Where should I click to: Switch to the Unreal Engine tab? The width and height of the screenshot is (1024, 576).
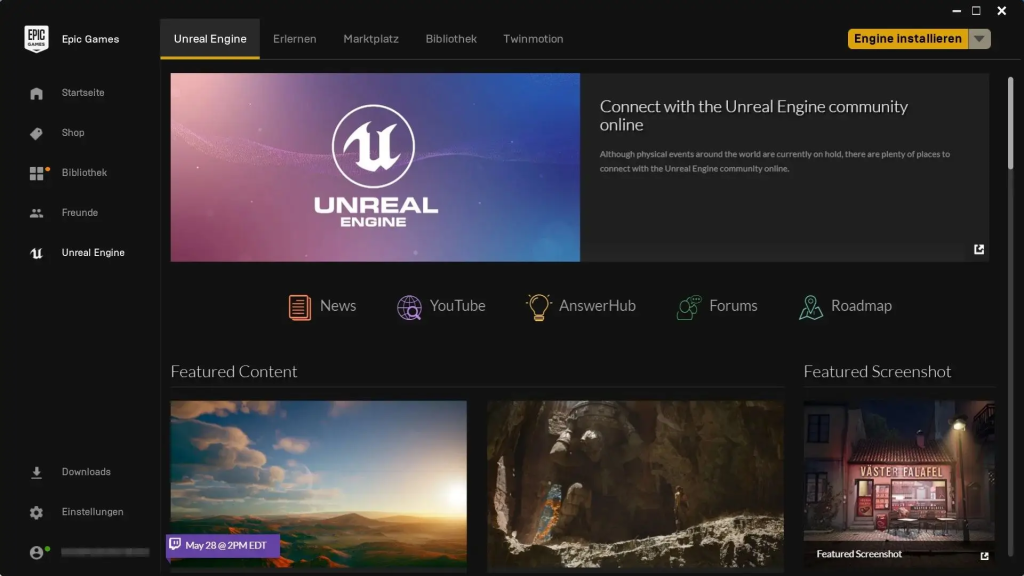coord(210,39)
